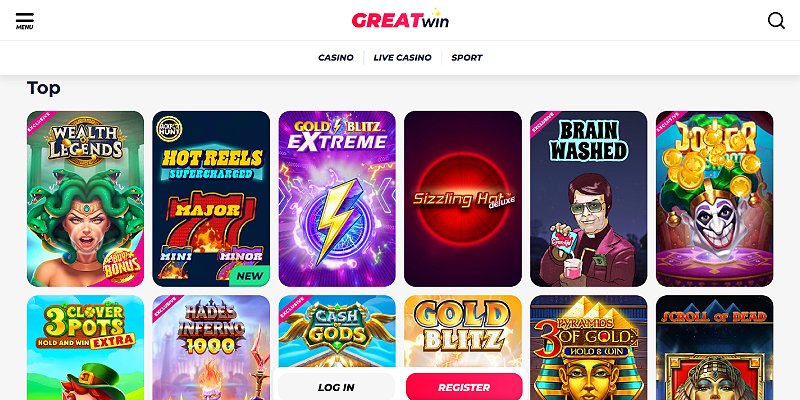The width and height of the screenshot is (800, 400).
Task: Open Cash of Gods game tile
Action: [x=337, y=332]
